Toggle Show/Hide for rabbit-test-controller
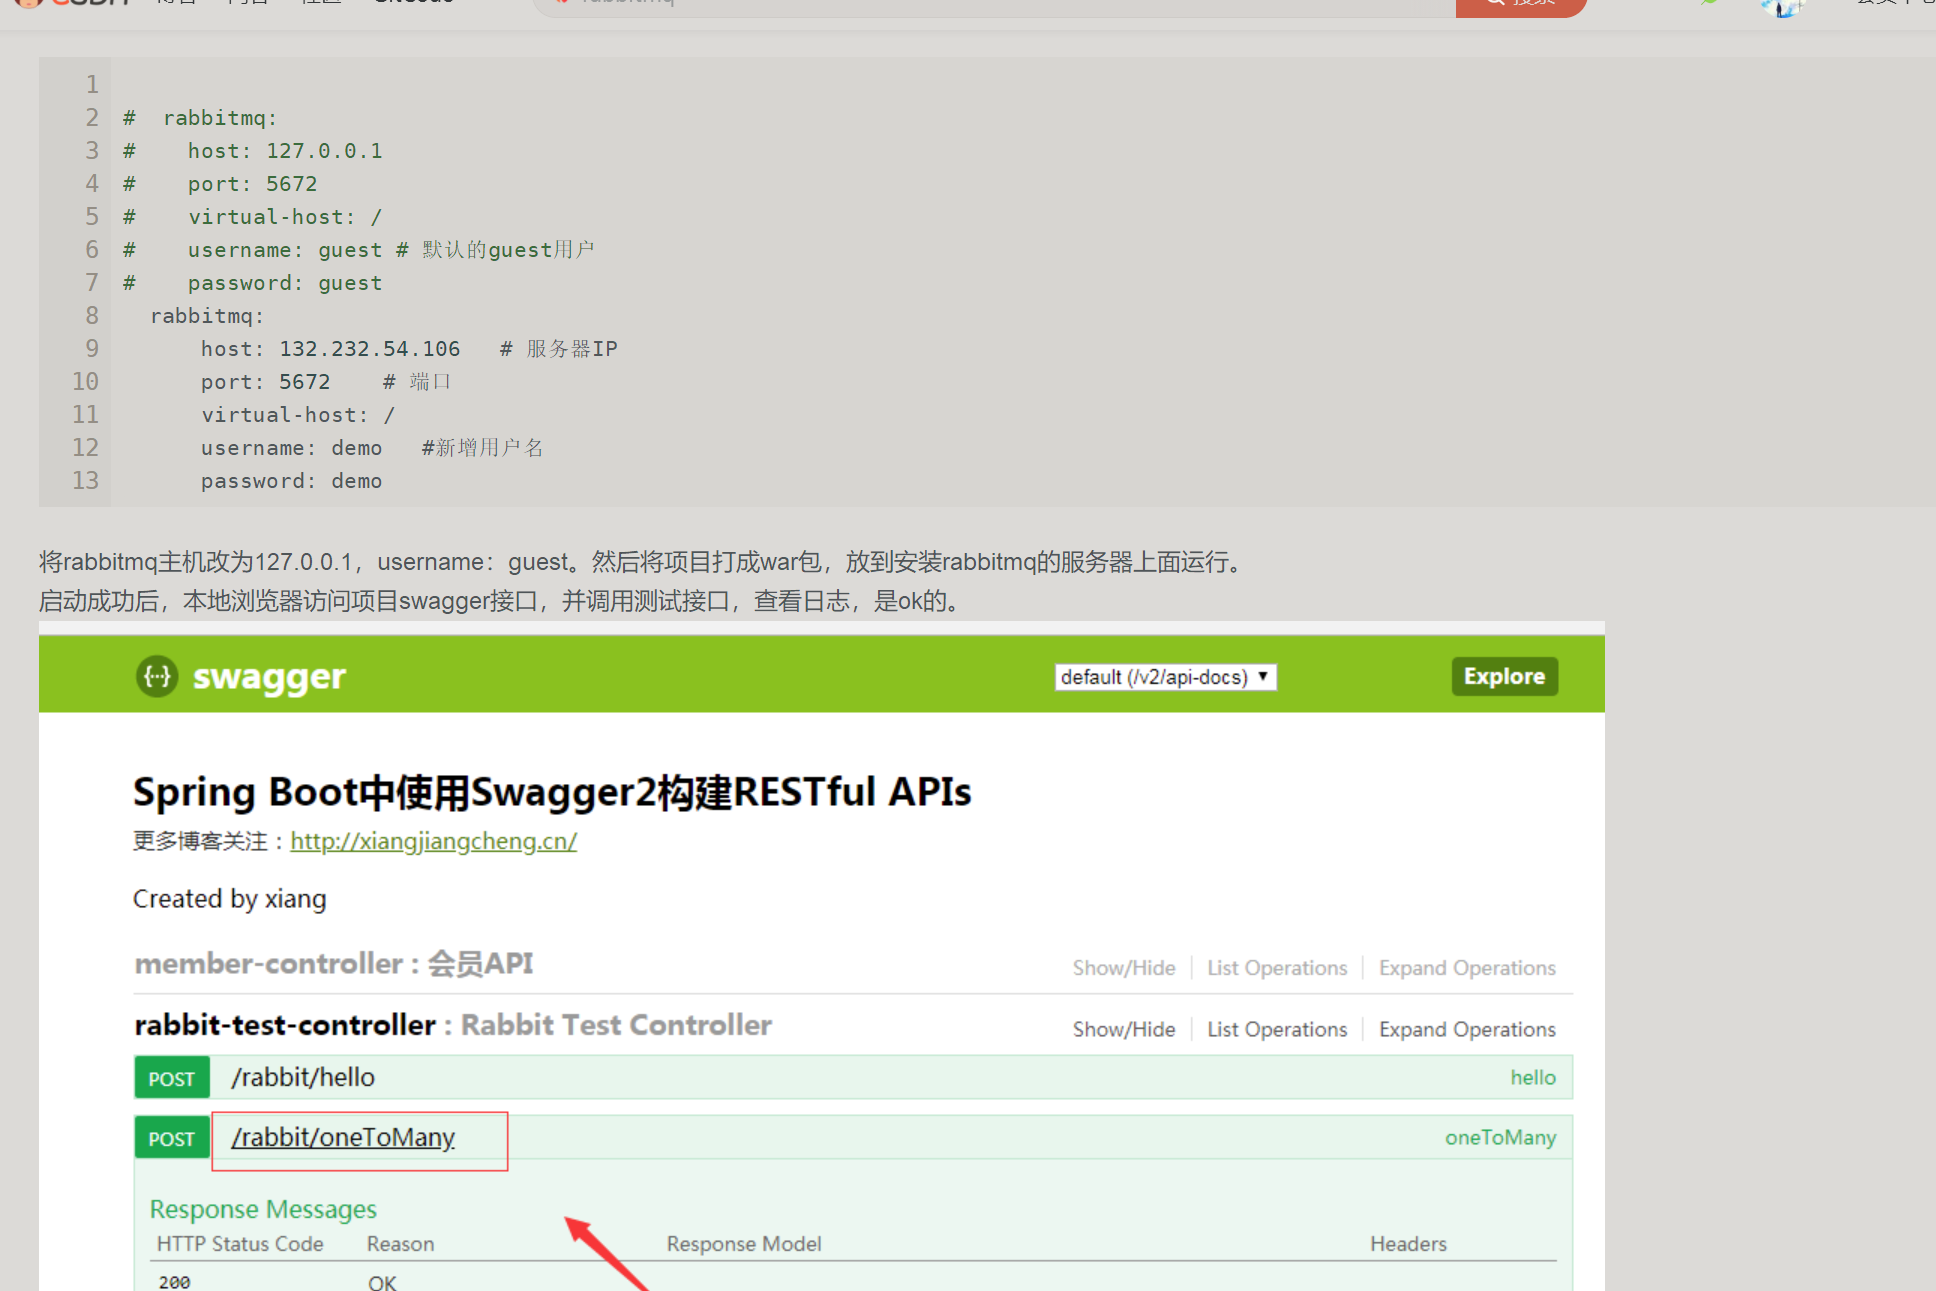This screenshot has width=1936, height=1291. 1122,1026
